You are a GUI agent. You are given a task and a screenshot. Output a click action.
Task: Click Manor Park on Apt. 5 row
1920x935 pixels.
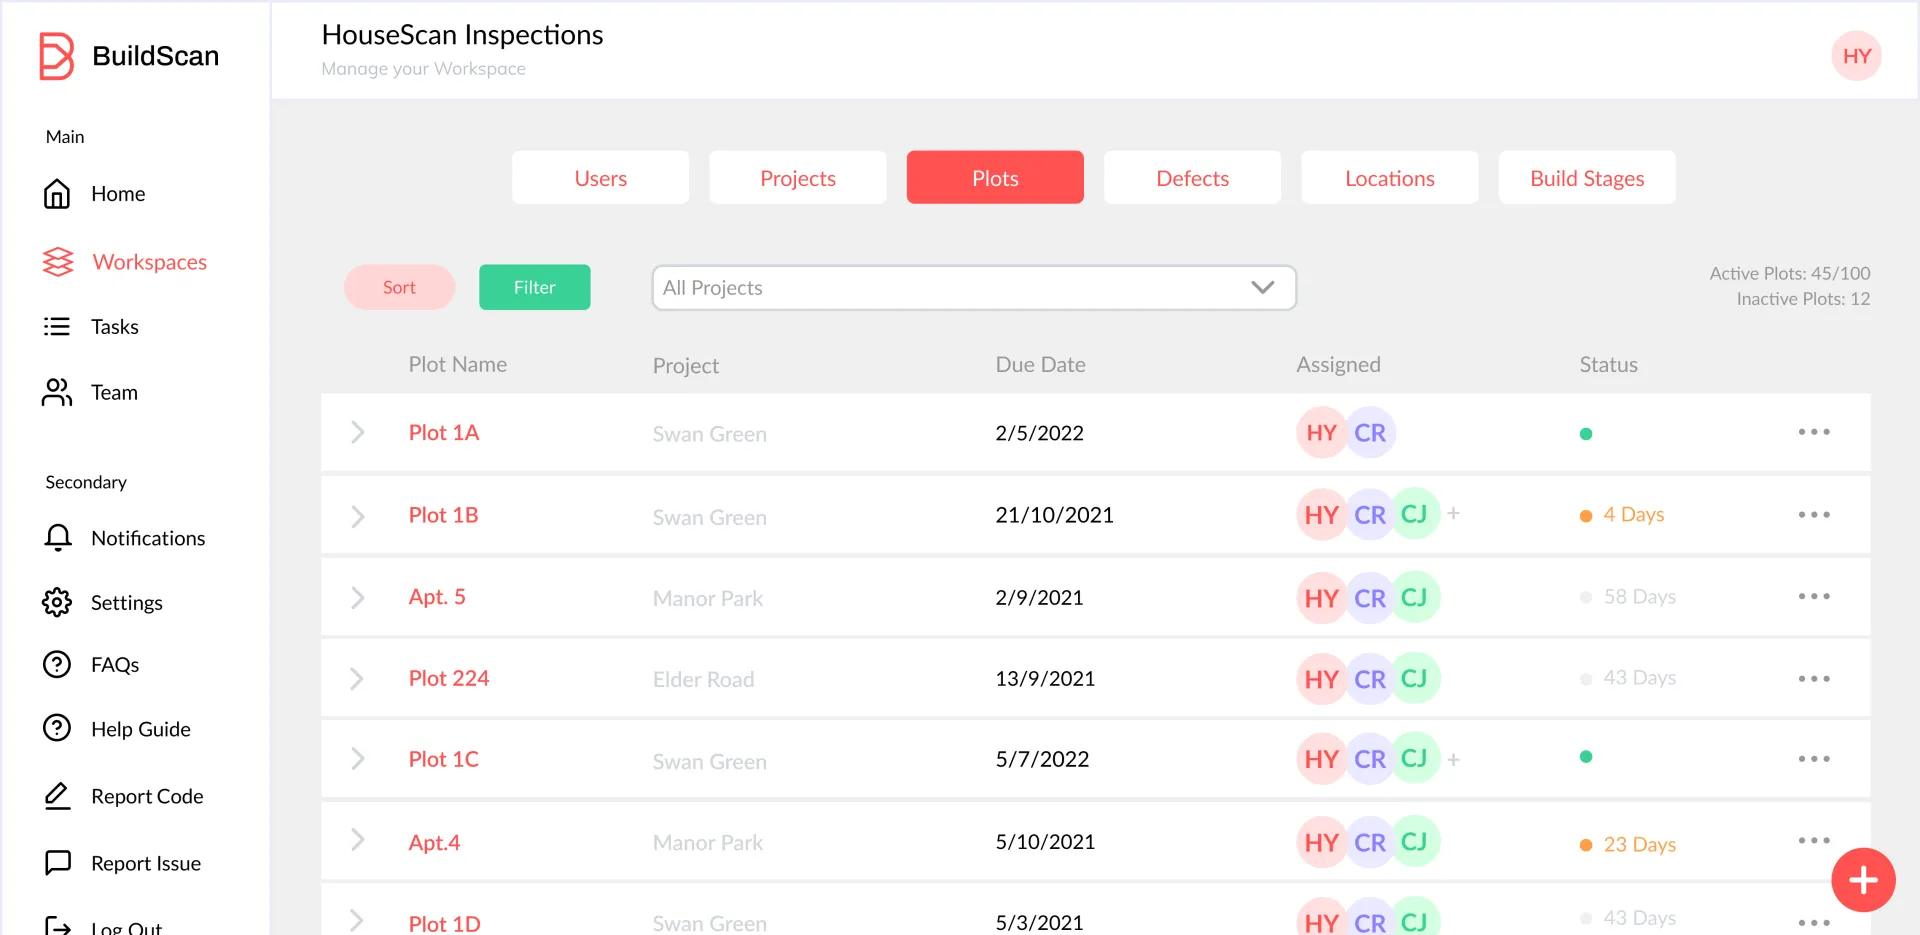coord(708,599)
